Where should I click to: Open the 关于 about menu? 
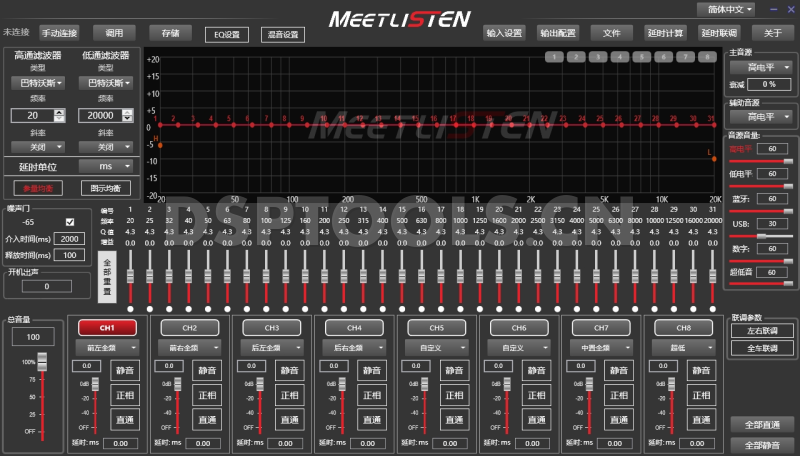coord(772,33)
